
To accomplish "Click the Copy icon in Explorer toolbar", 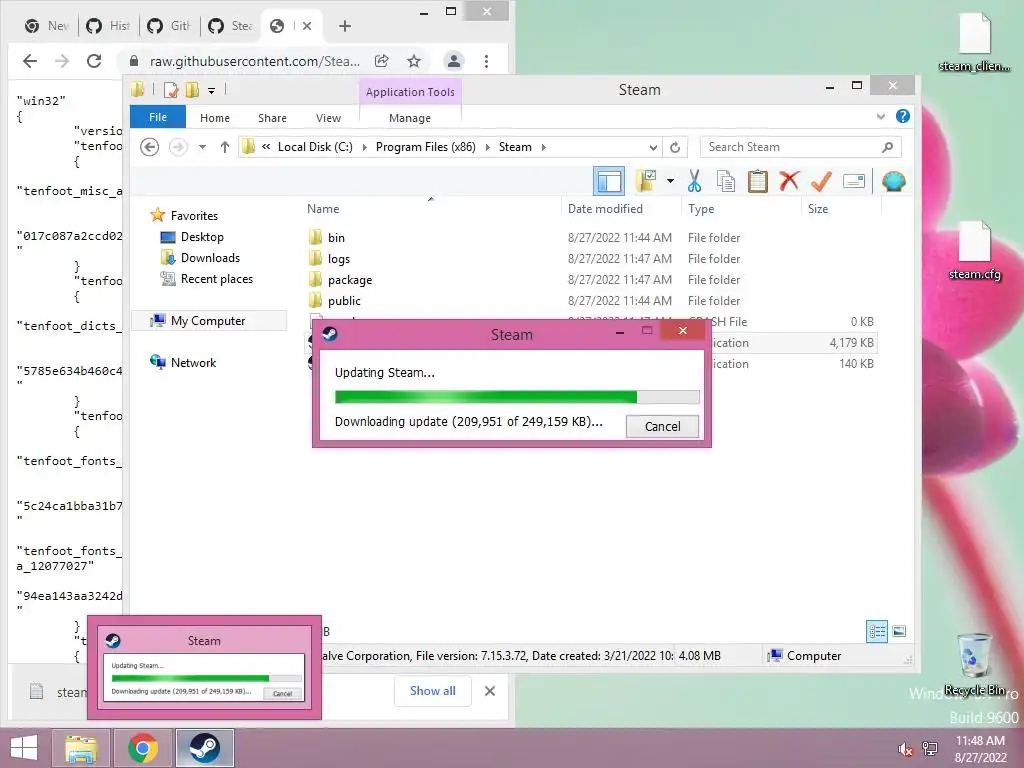I will pos(726,181).
